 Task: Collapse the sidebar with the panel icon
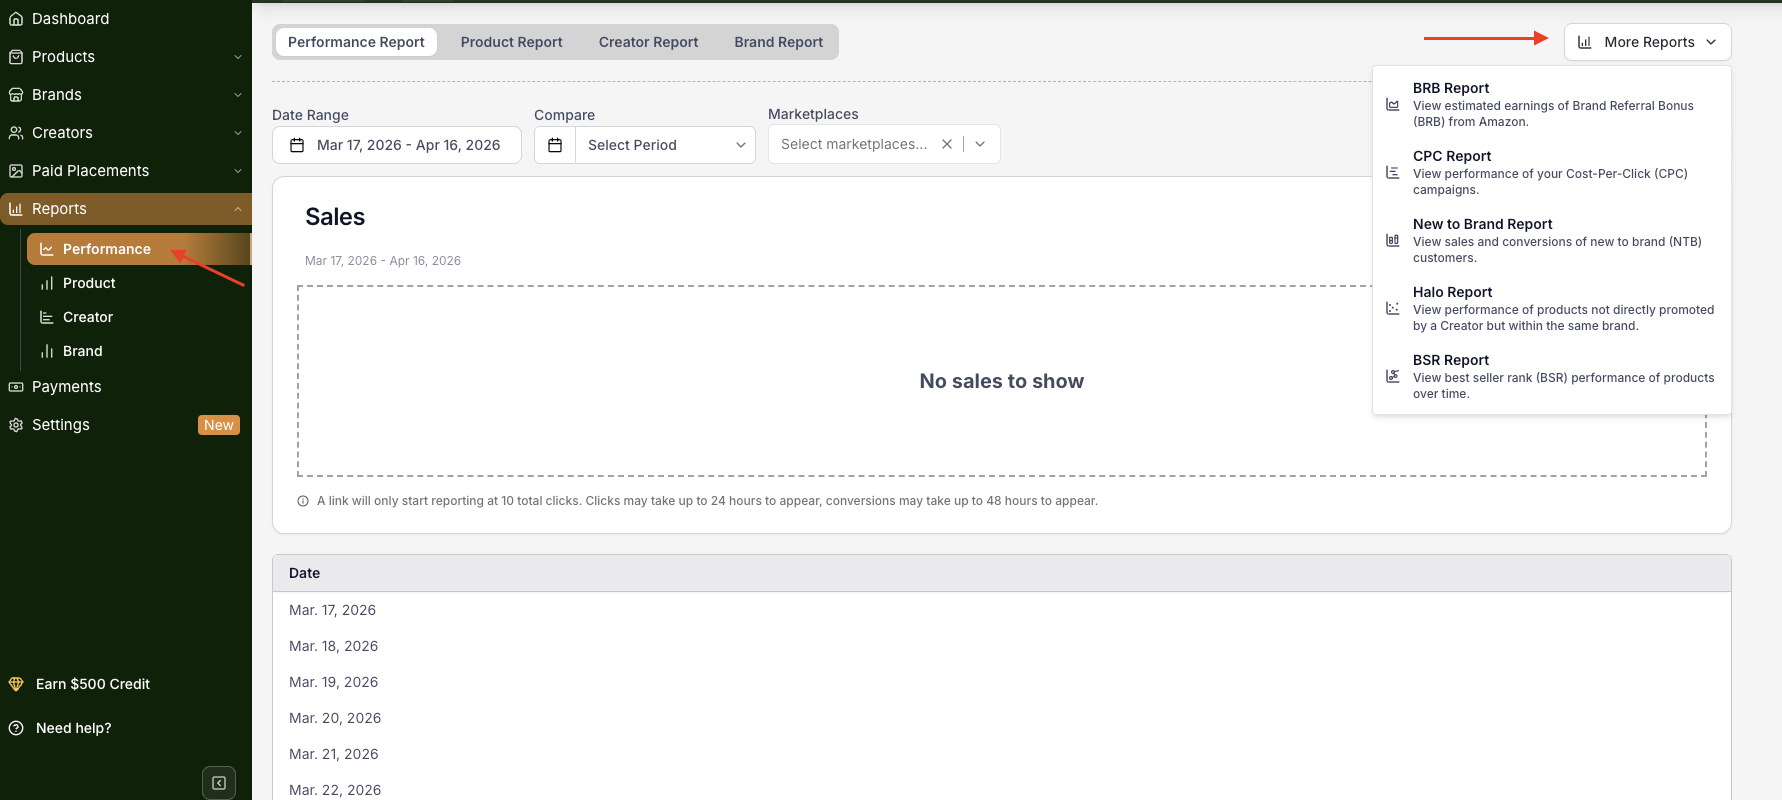point(219,783)
